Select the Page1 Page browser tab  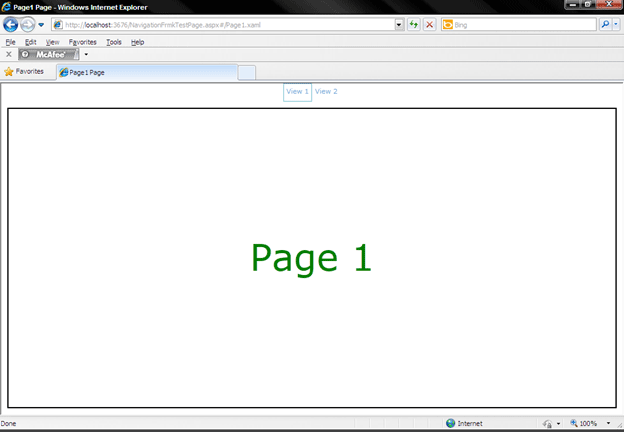click(147, 72)
